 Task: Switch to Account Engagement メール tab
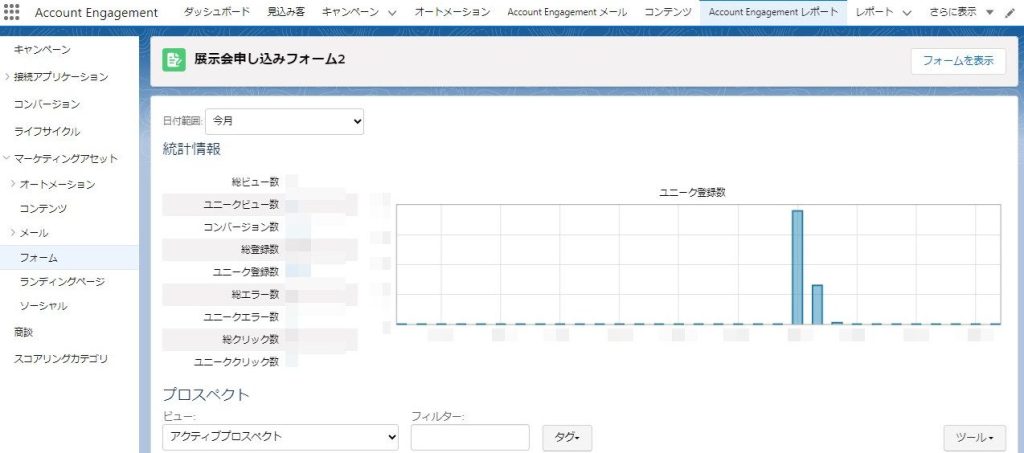(567, 12)
